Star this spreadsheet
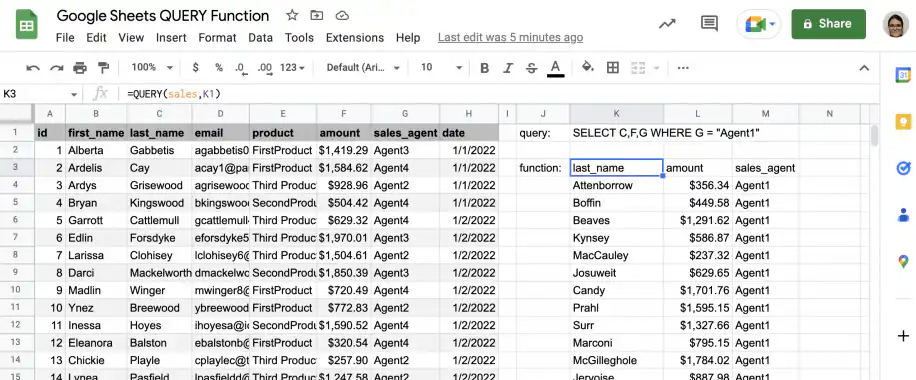This screenshot has height=380, width=916. click(x=292, y=16)
